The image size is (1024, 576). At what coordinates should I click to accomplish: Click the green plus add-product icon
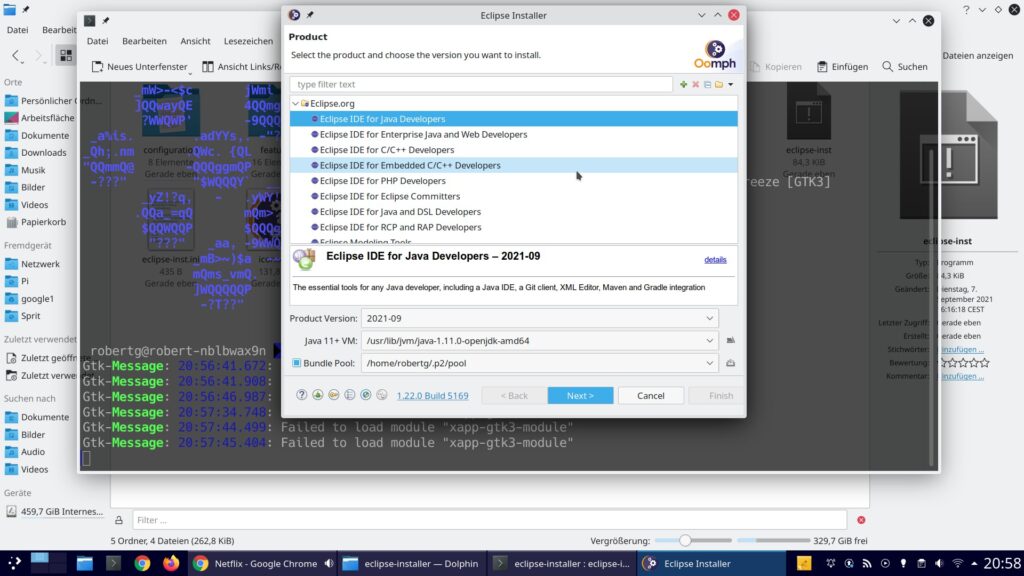pyautogui.click(x=683, y=84)
